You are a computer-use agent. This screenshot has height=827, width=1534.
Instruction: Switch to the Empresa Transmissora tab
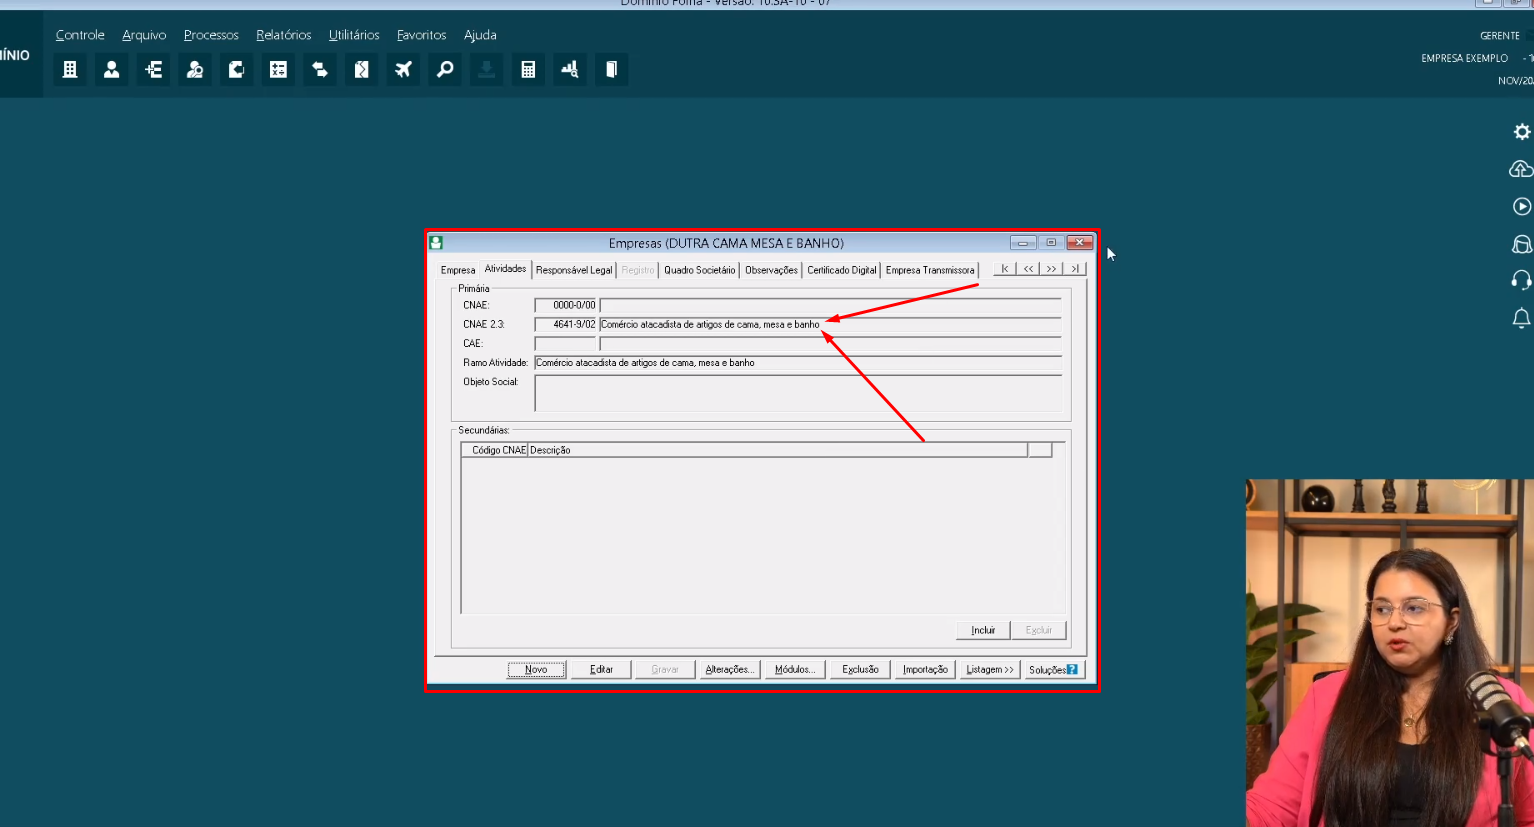click(x=930, y=270)
